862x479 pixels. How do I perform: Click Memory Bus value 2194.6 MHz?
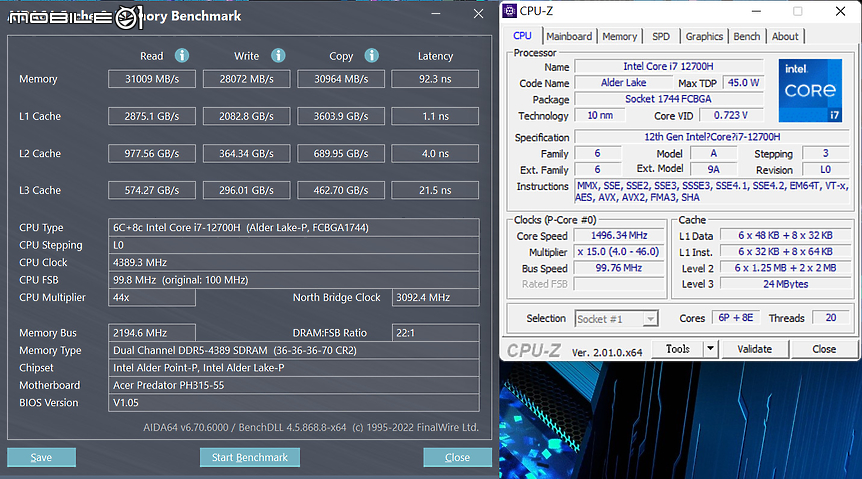pos(152,333)
